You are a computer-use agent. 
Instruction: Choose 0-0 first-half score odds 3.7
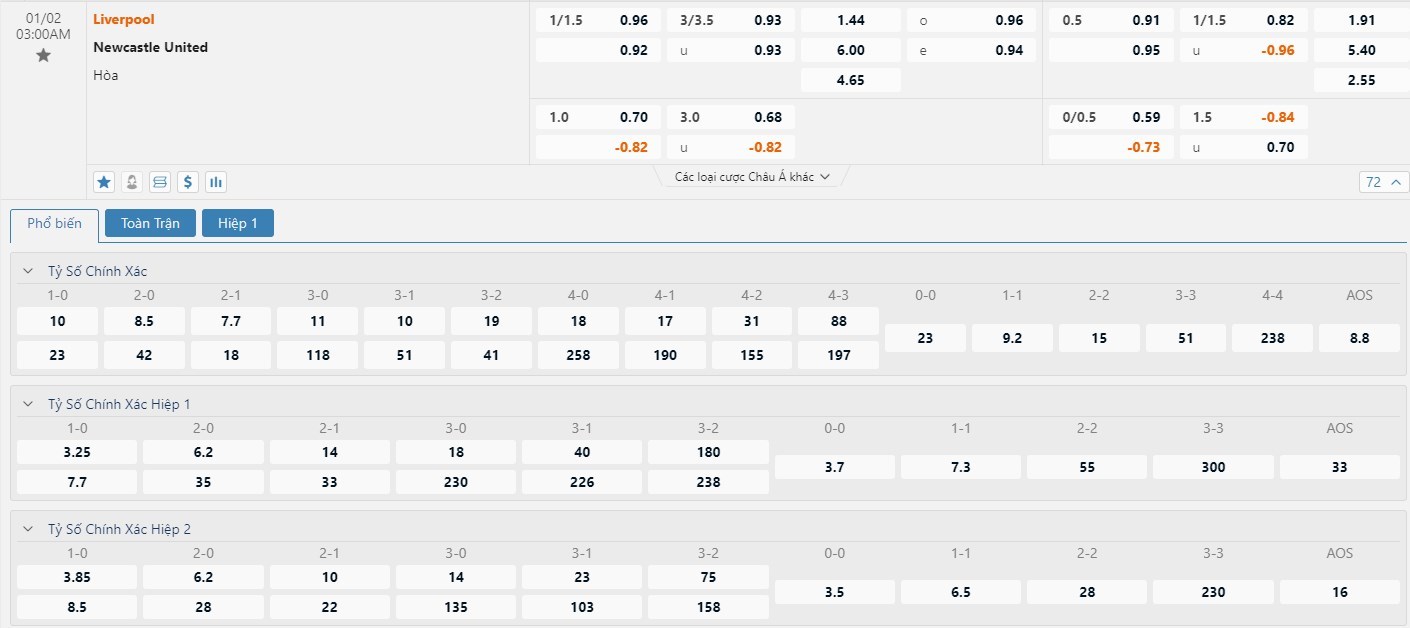(834, 467)
